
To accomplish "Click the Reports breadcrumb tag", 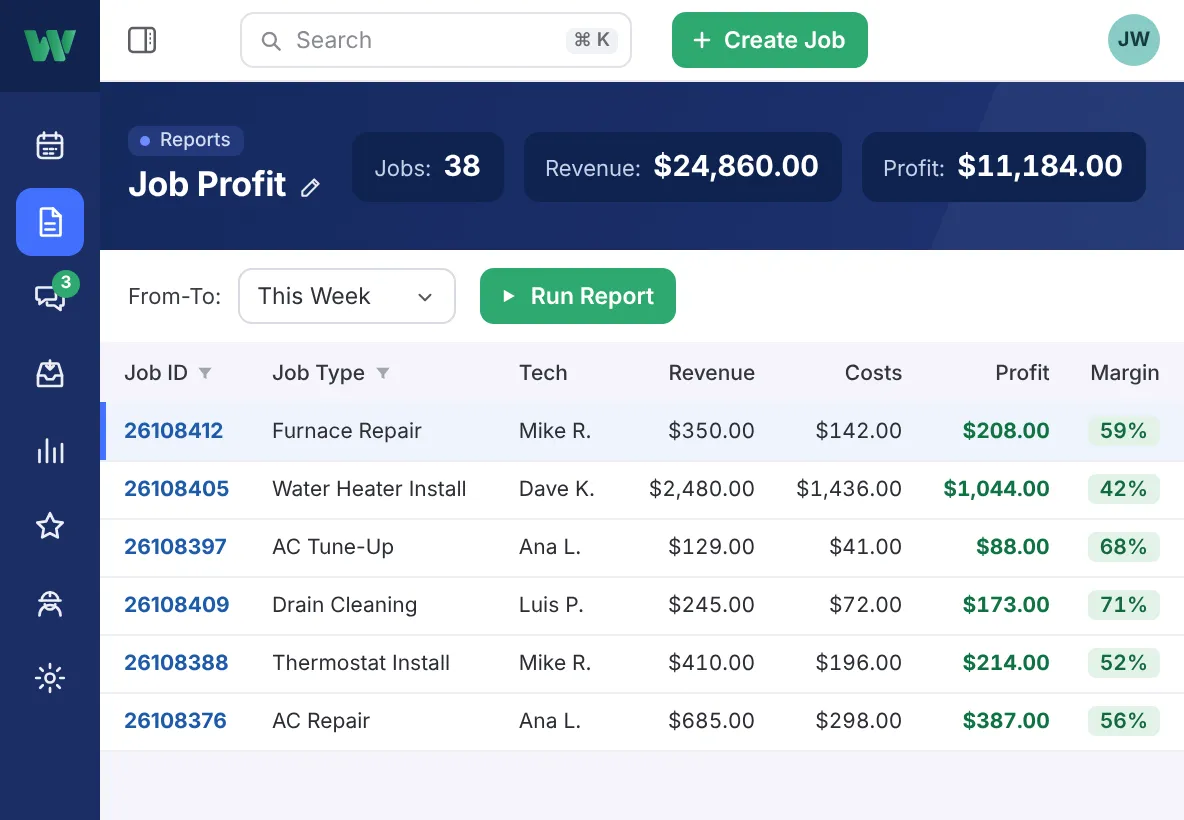I will (186, 140).
